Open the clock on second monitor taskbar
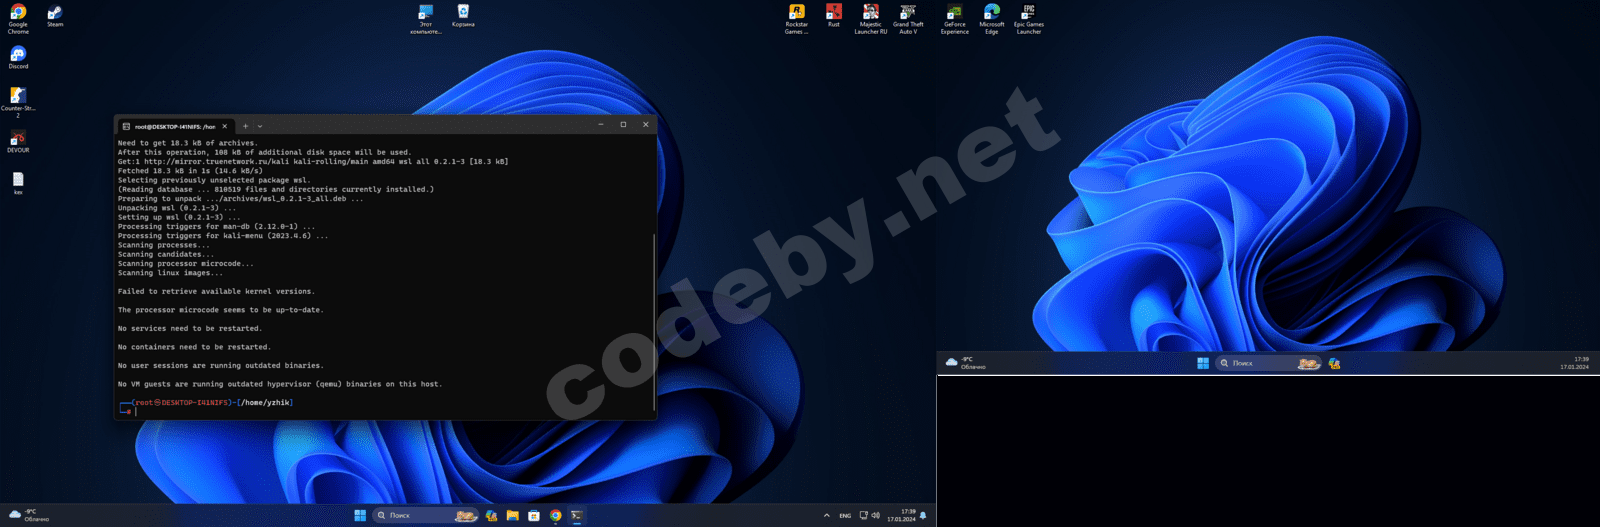The width and height of the screenshot is (1600, 527). coord(1575,363)
